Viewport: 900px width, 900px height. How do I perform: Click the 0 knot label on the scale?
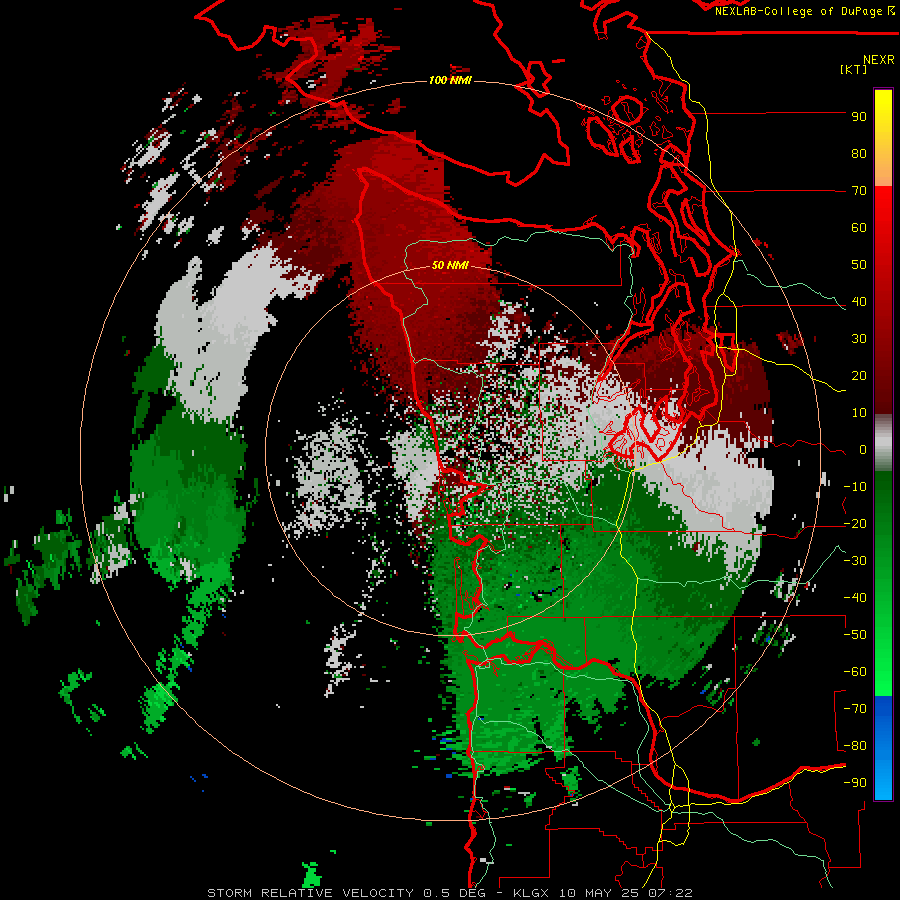click(863, 450)
